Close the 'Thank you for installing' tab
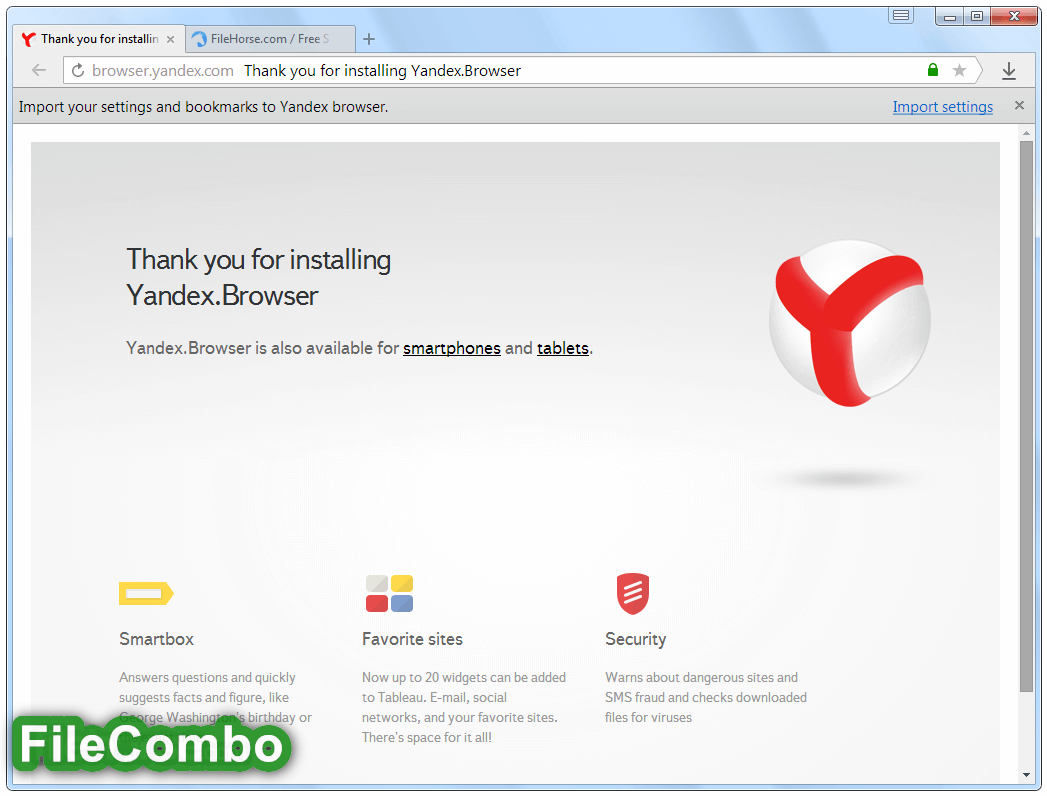Image resolution: width=1047 pixels, height=796 pixels. (170, 39)
